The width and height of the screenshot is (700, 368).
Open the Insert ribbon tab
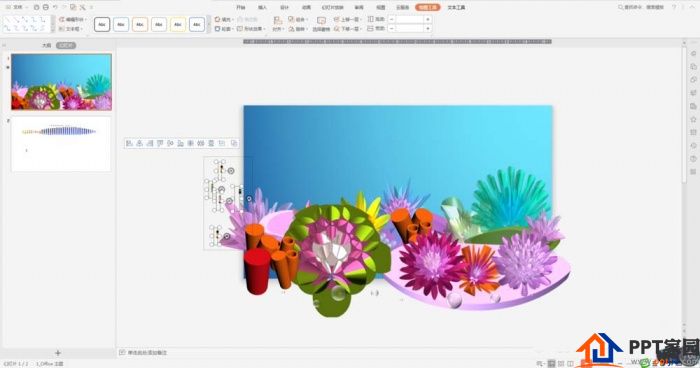pos(262,8)
